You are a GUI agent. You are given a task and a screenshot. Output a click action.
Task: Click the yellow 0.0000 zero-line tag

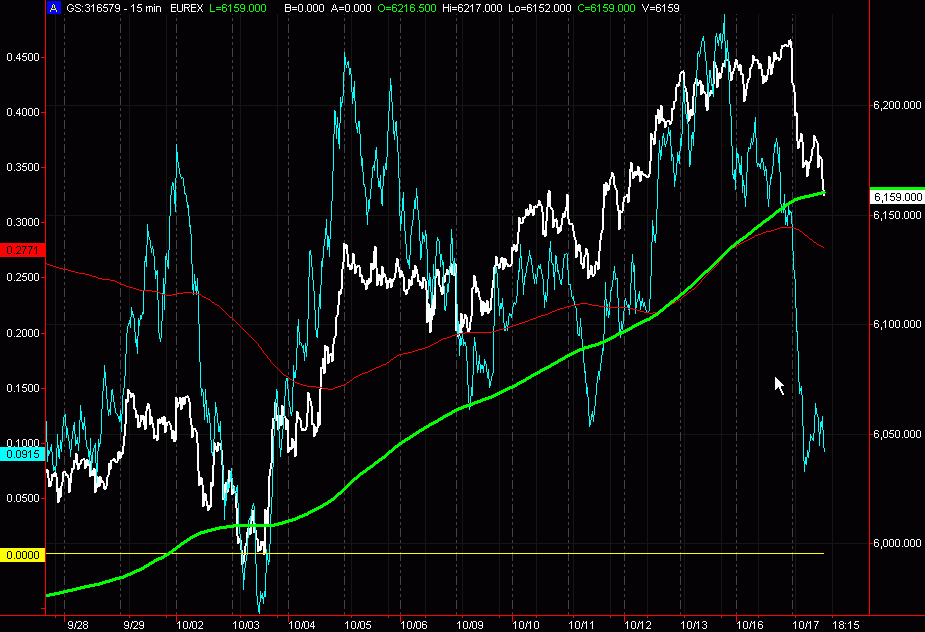click(x=22, y=555)
